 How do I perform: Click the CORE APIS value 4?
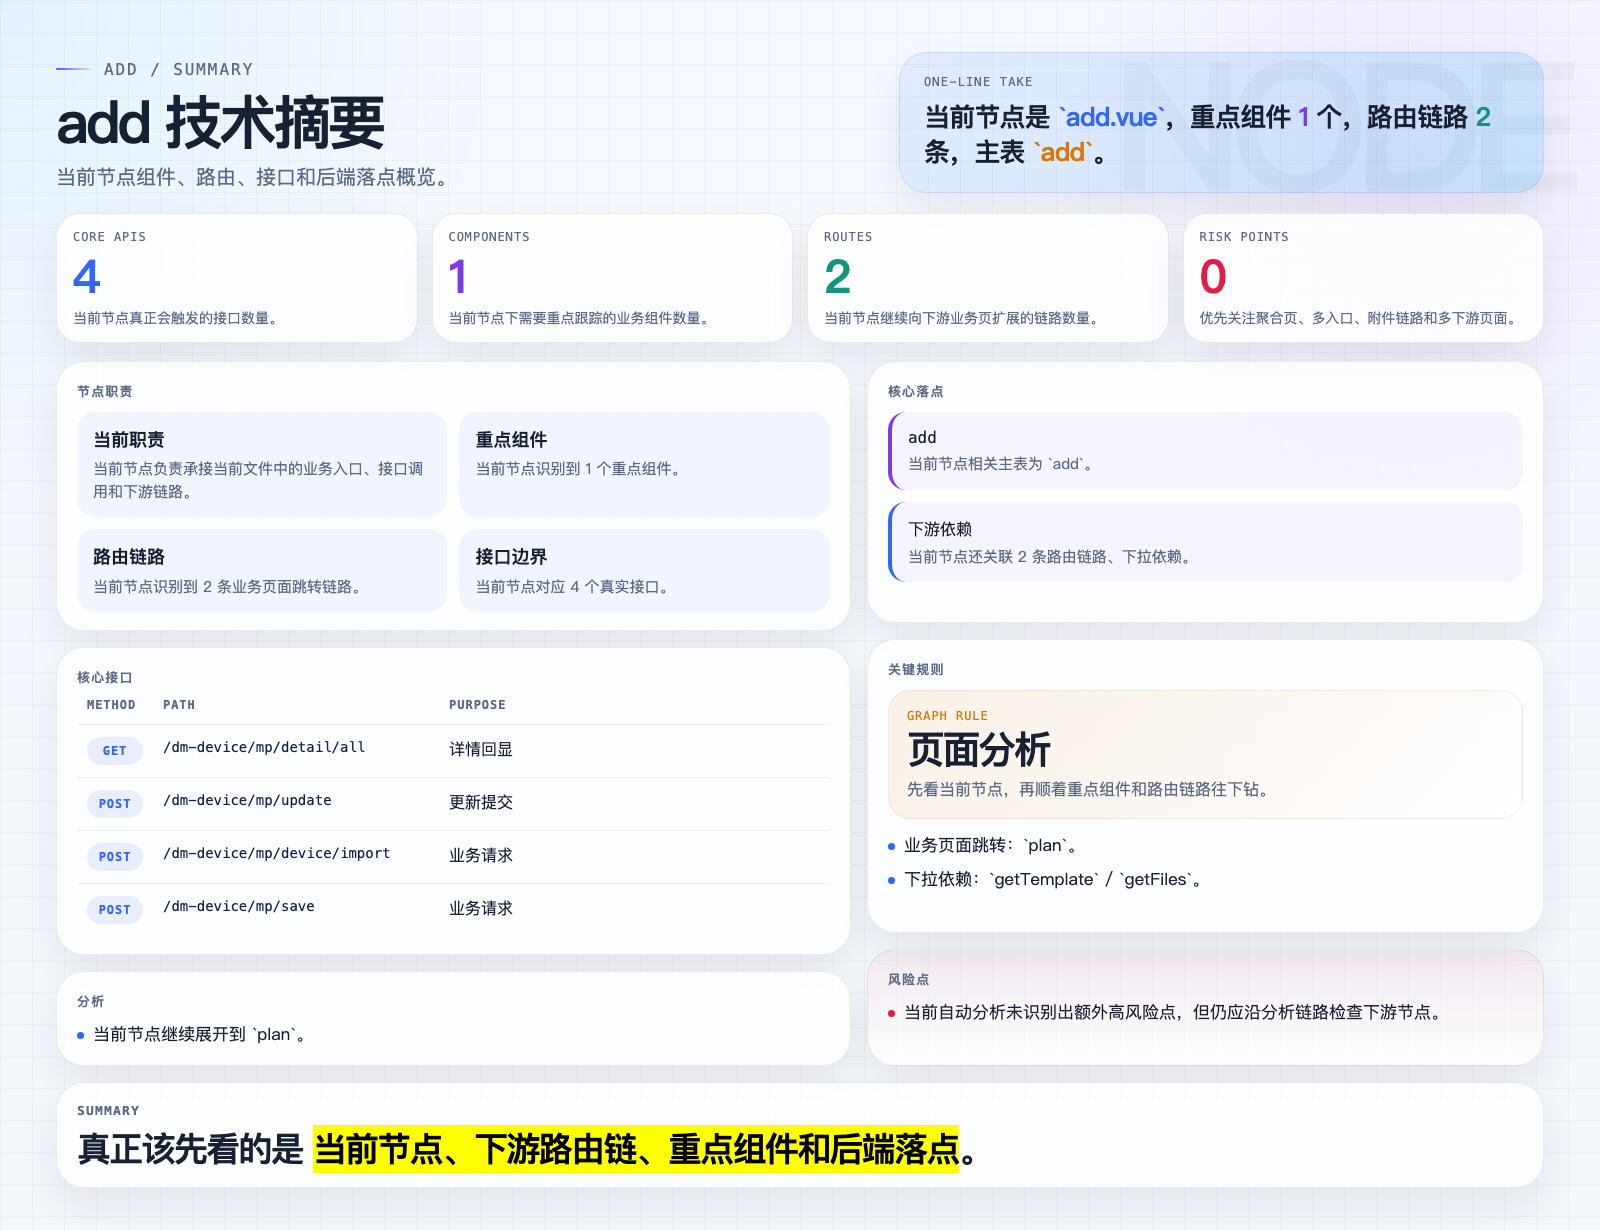tap(87, 277)
